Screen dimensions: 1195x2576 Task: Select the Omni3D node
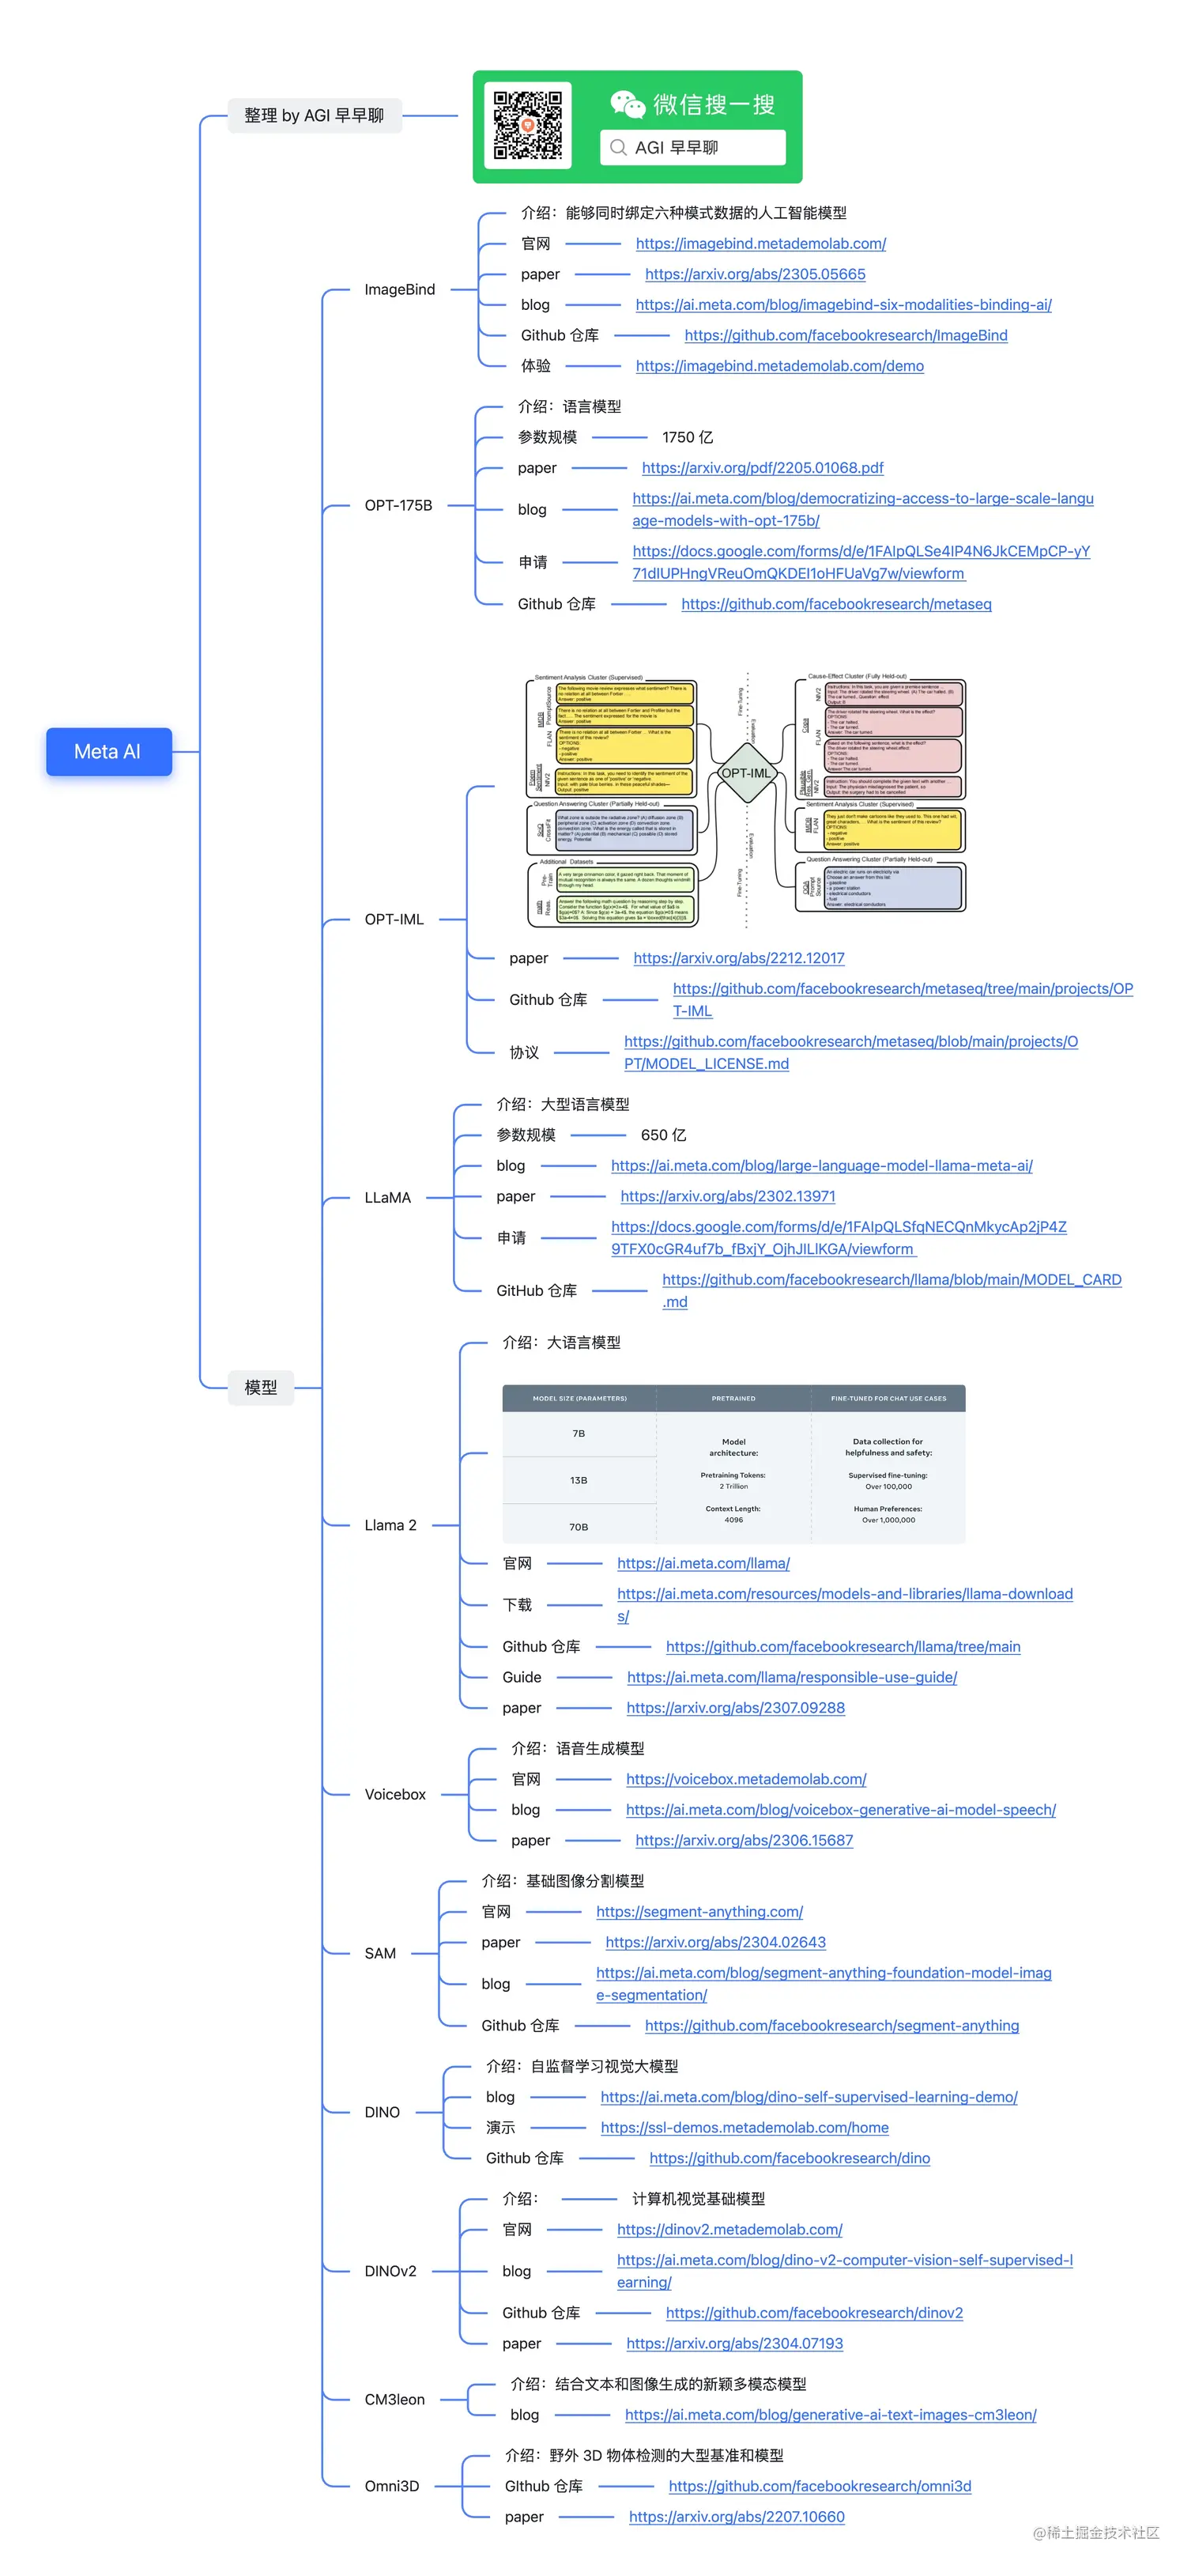(x=391, y=2486)
